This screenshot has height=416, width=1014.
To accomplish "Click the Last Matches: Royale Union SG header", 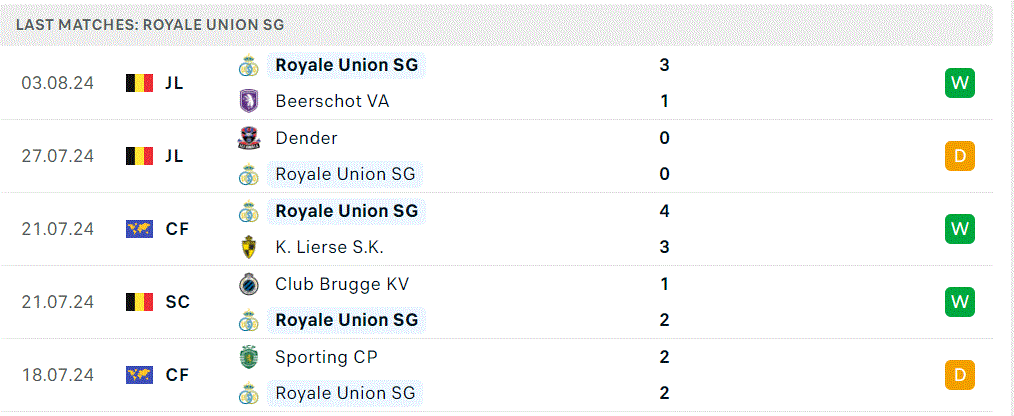I will 150,25.
